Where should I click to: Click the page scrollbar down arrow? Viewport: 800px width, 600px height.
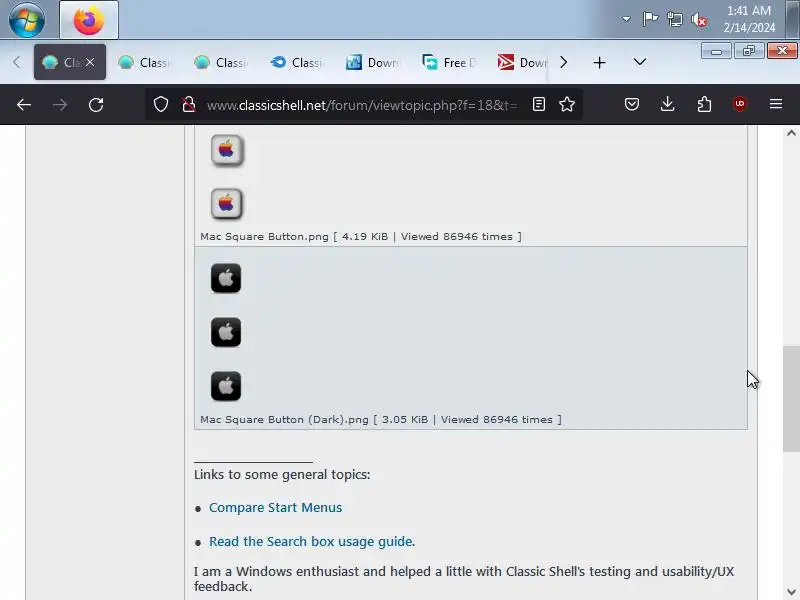(x=791, y=592)
